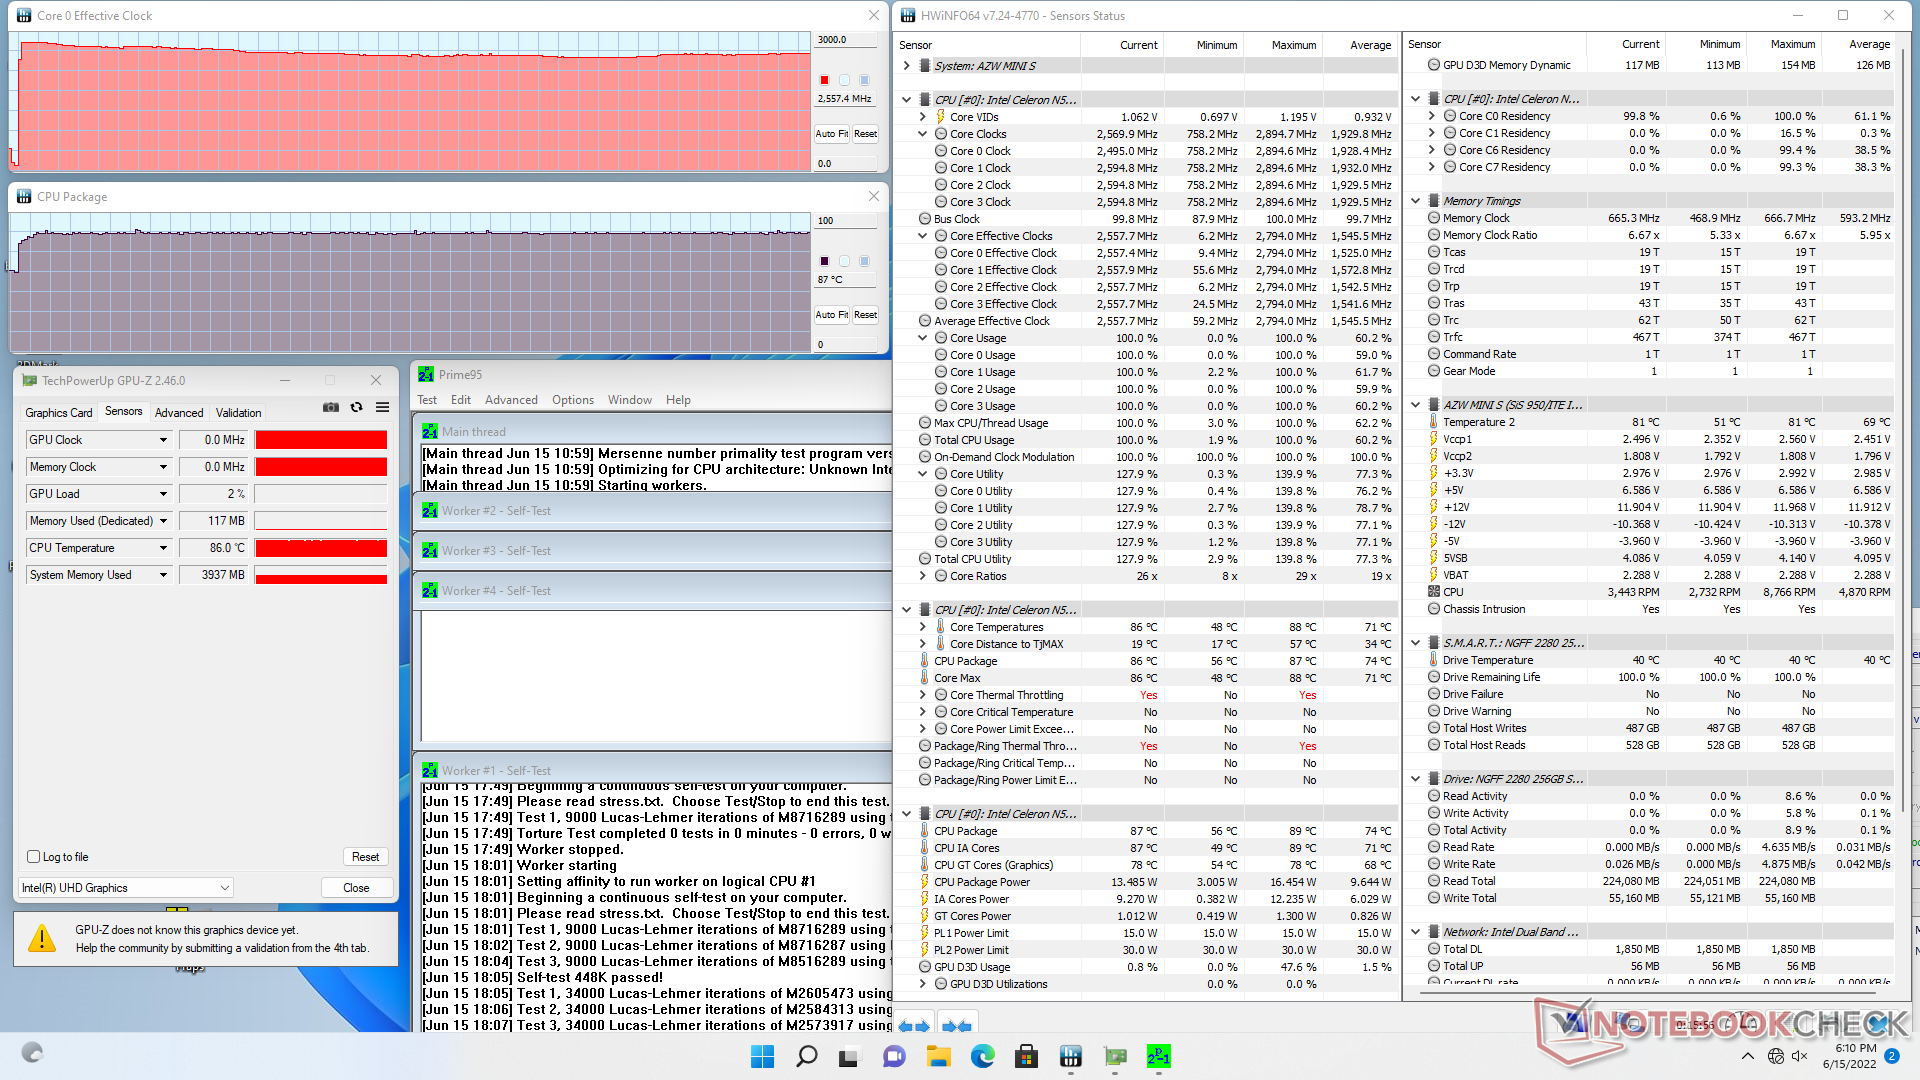Open Prime95 Edit menu
1920x1080 pixels.
click(461, 400)
